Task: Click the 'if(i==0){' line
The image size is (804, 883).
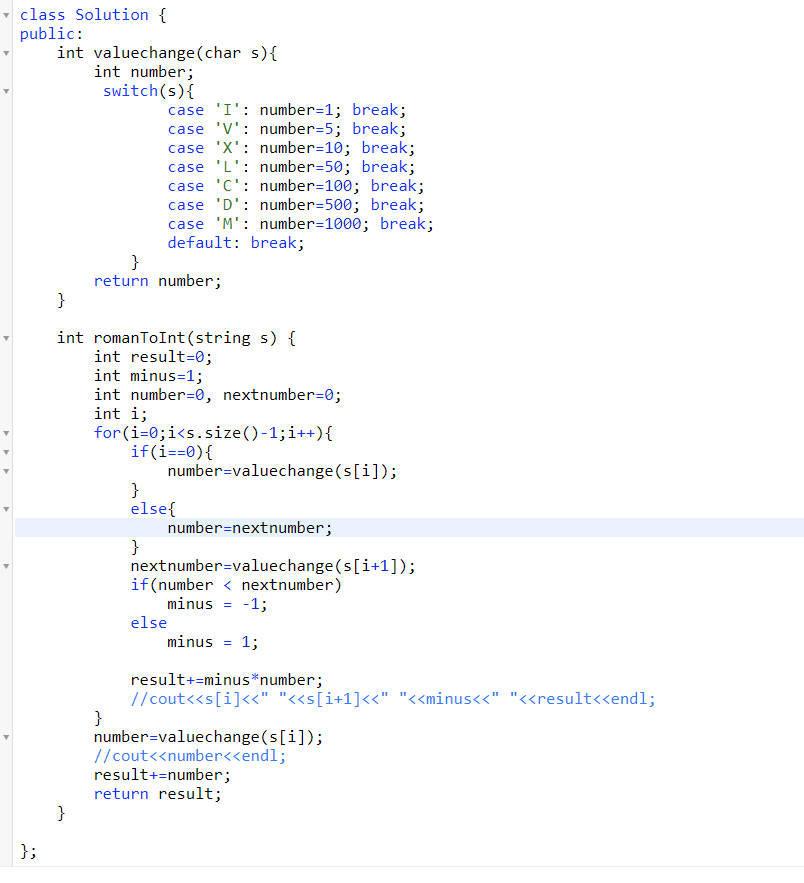Action: click(172, 452)
